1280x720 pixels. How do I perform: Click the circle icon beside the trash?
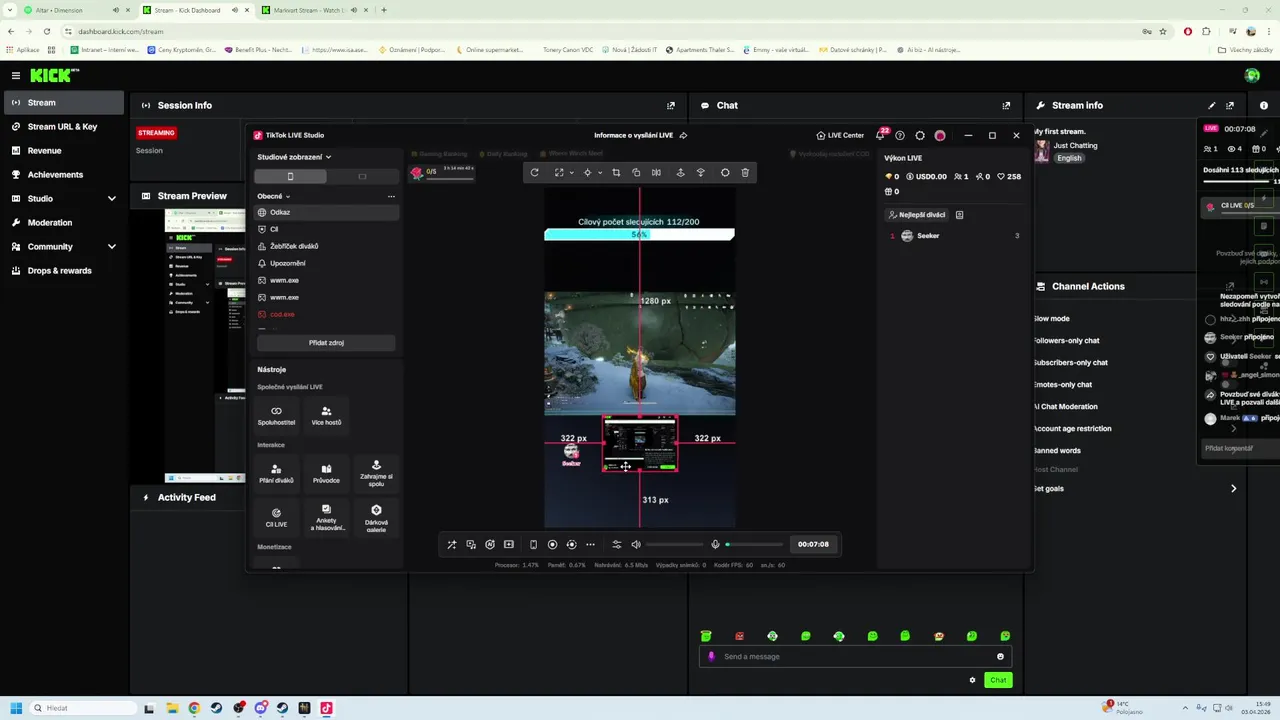(x=725, y=173)
